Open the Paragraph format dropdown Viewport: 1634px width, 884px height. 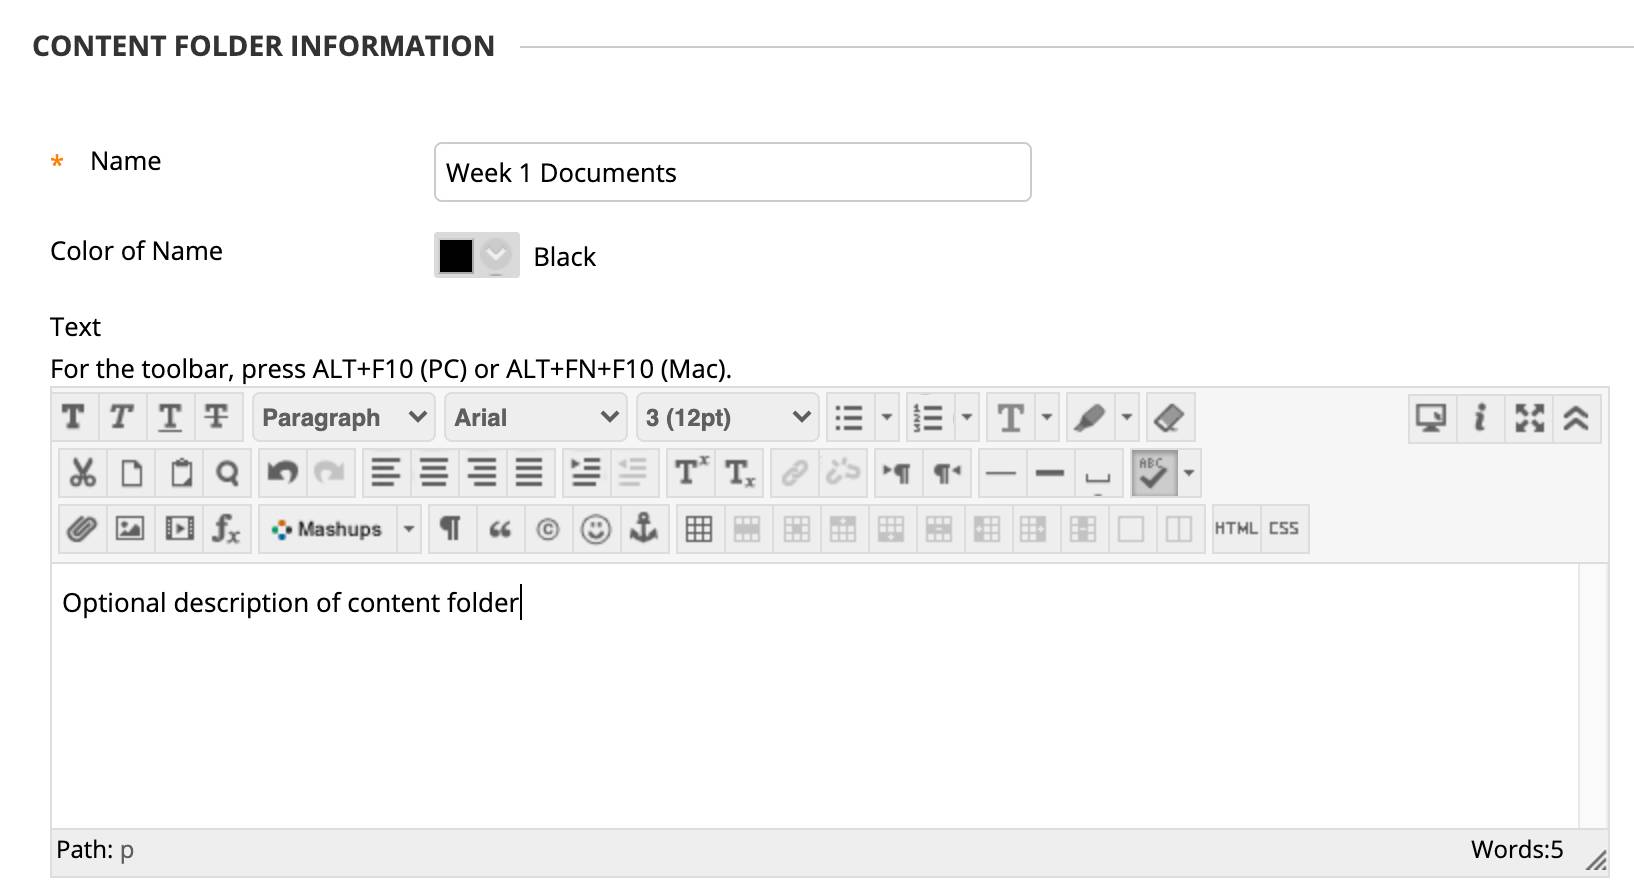pyautogui.click(x=343, y=417)
